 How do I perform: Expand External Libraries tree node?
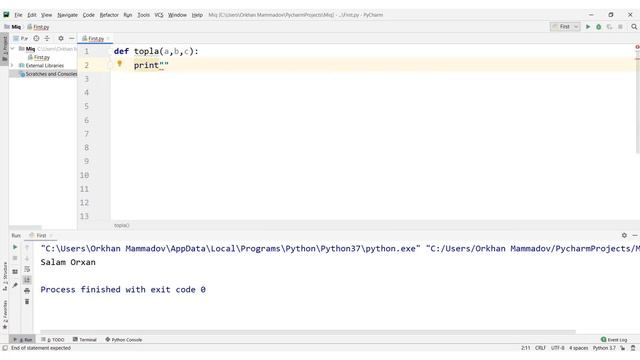point(13,65)
